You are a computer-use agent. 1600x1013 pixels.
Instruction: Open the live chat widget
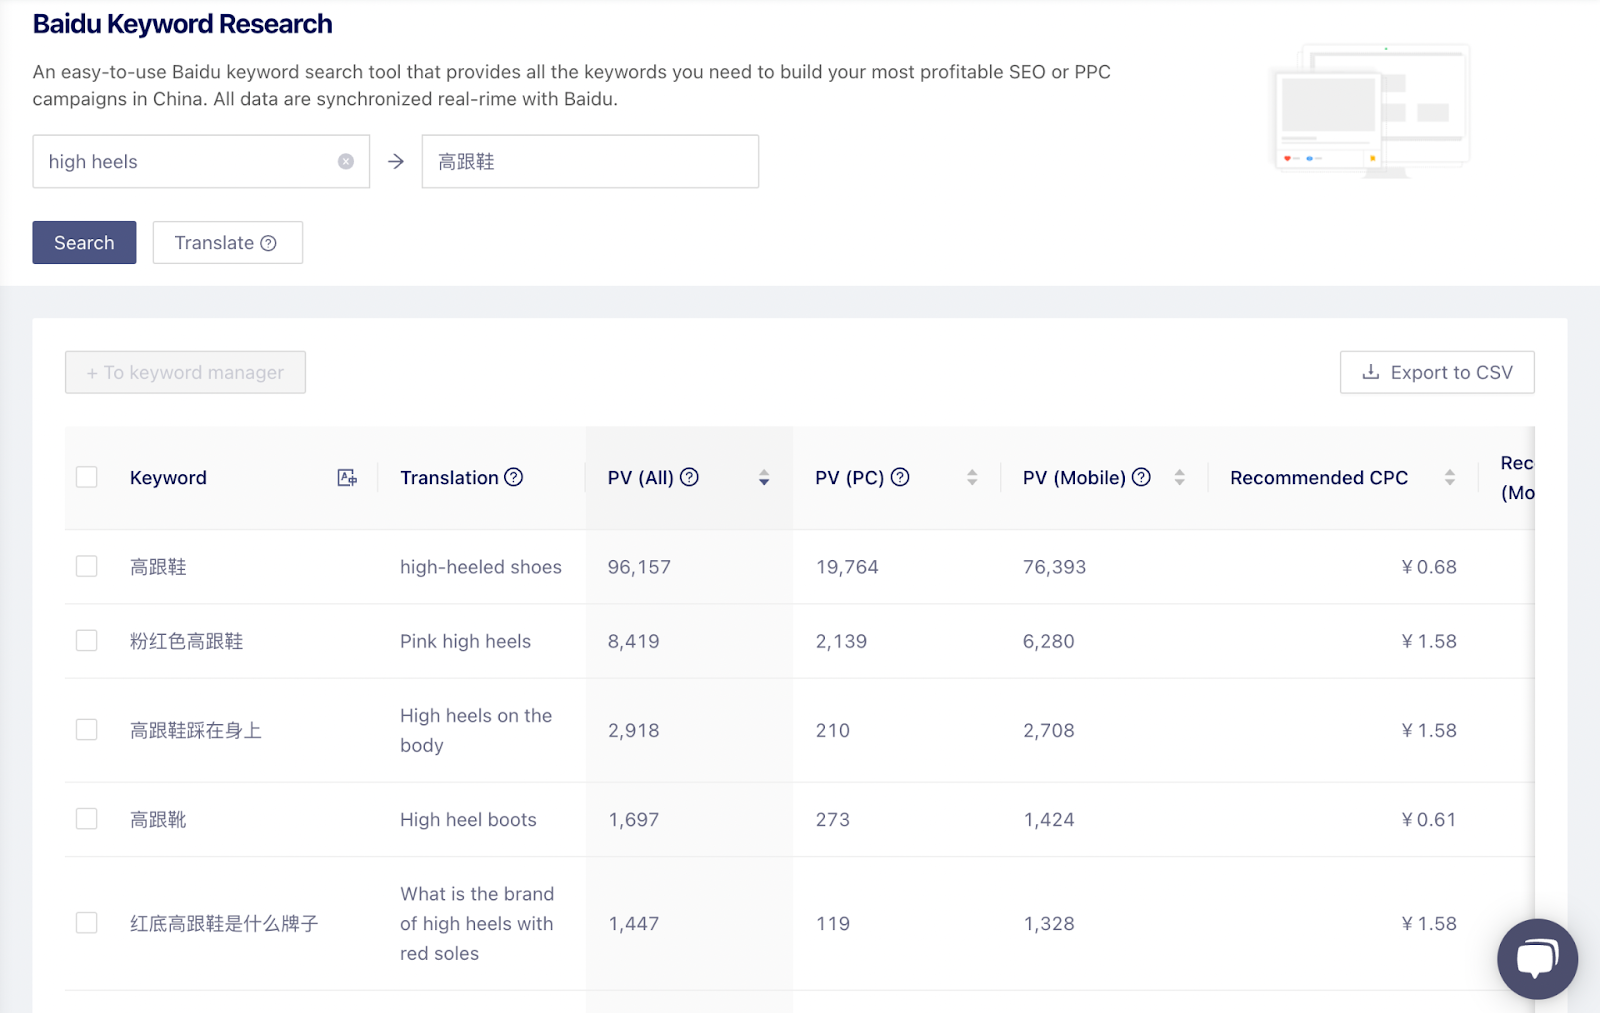coord(1536,958)
